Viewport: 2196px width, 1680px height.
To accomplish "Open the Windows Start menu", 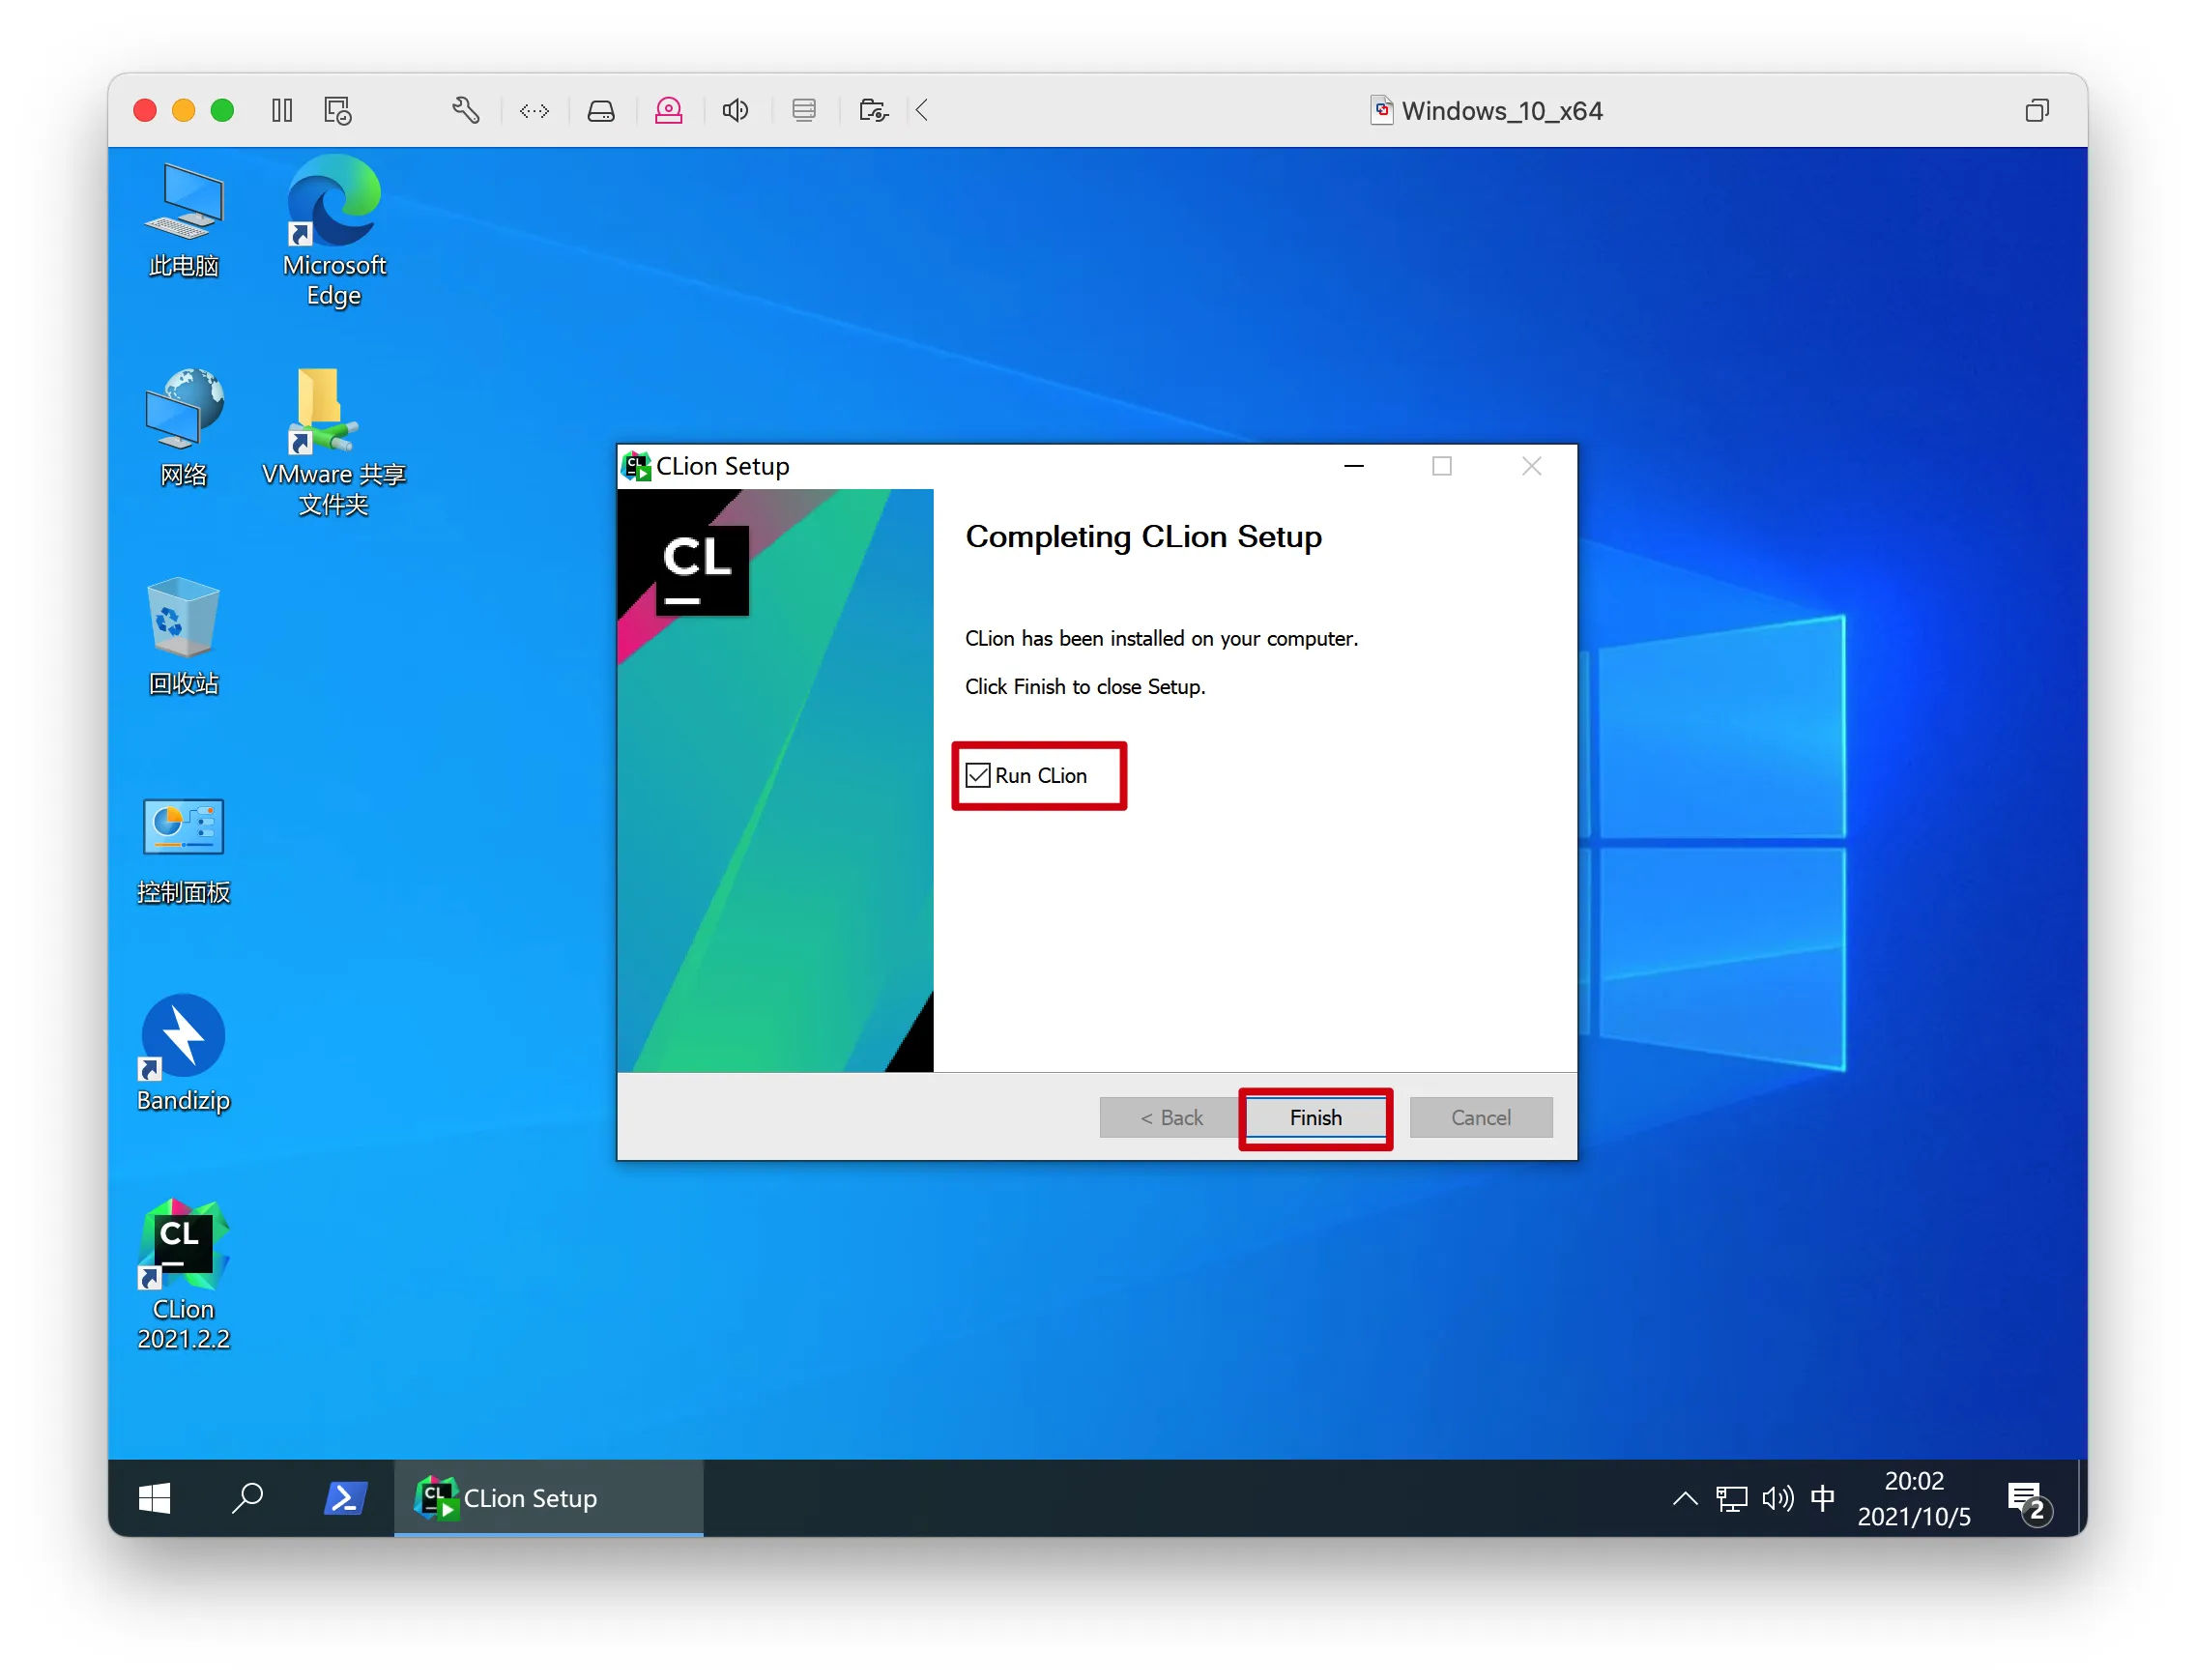I will (154, 1498).
